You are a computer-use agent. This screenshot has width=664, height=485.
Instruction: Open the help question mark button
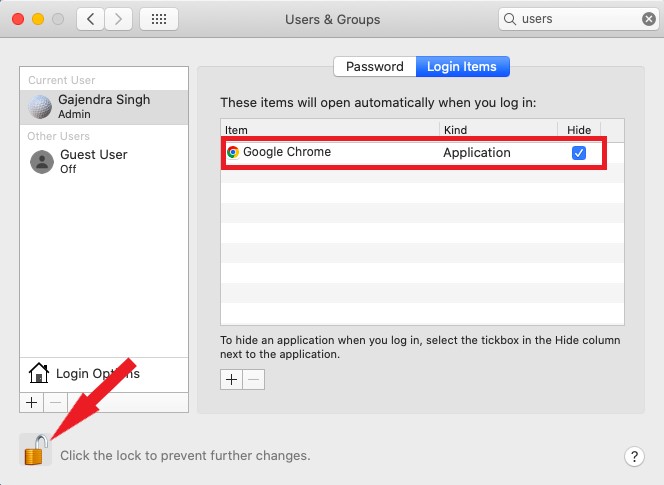(634, 456)
